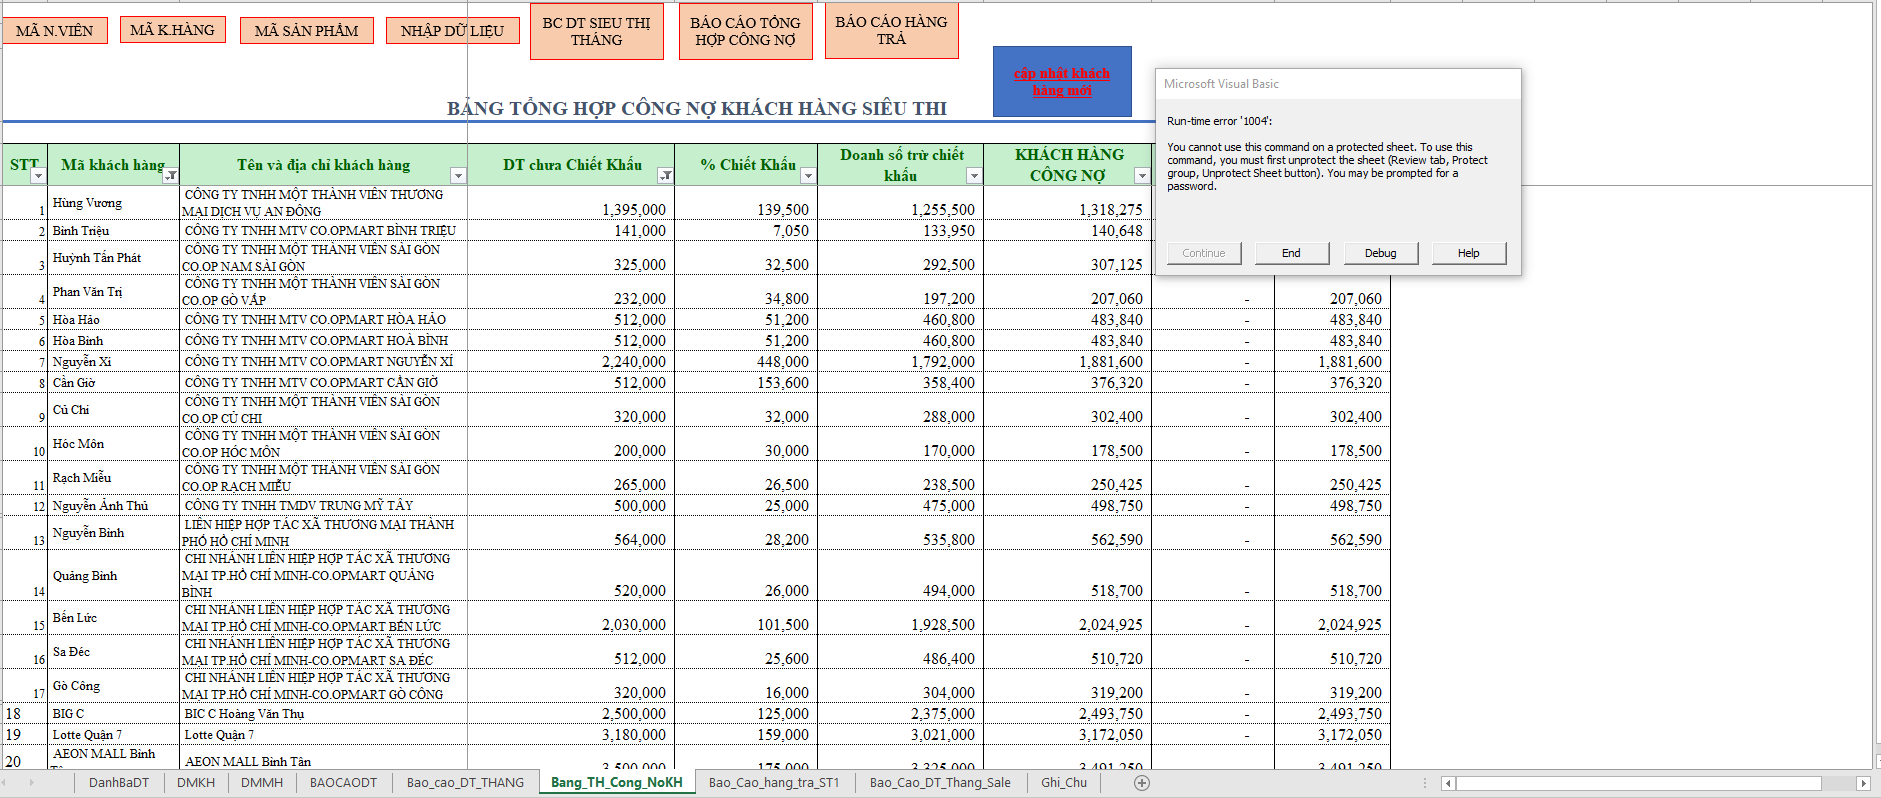The width and height of the screenshot is (1881, 798).
Task: Open BÁO CÁO HÀNG TRẢ button
Action: [x=891, y=30]
